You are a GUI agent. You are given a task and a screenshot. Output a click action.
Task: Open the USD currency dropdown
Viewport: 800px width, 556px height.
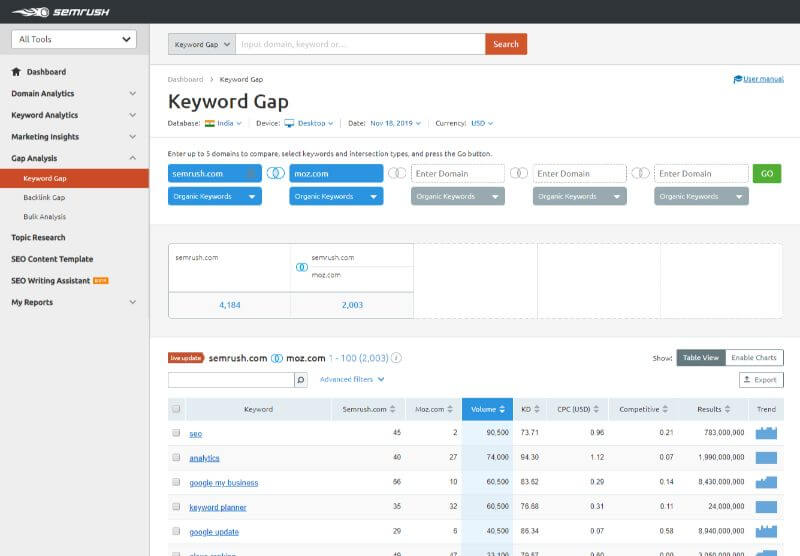tap(482, 123)
